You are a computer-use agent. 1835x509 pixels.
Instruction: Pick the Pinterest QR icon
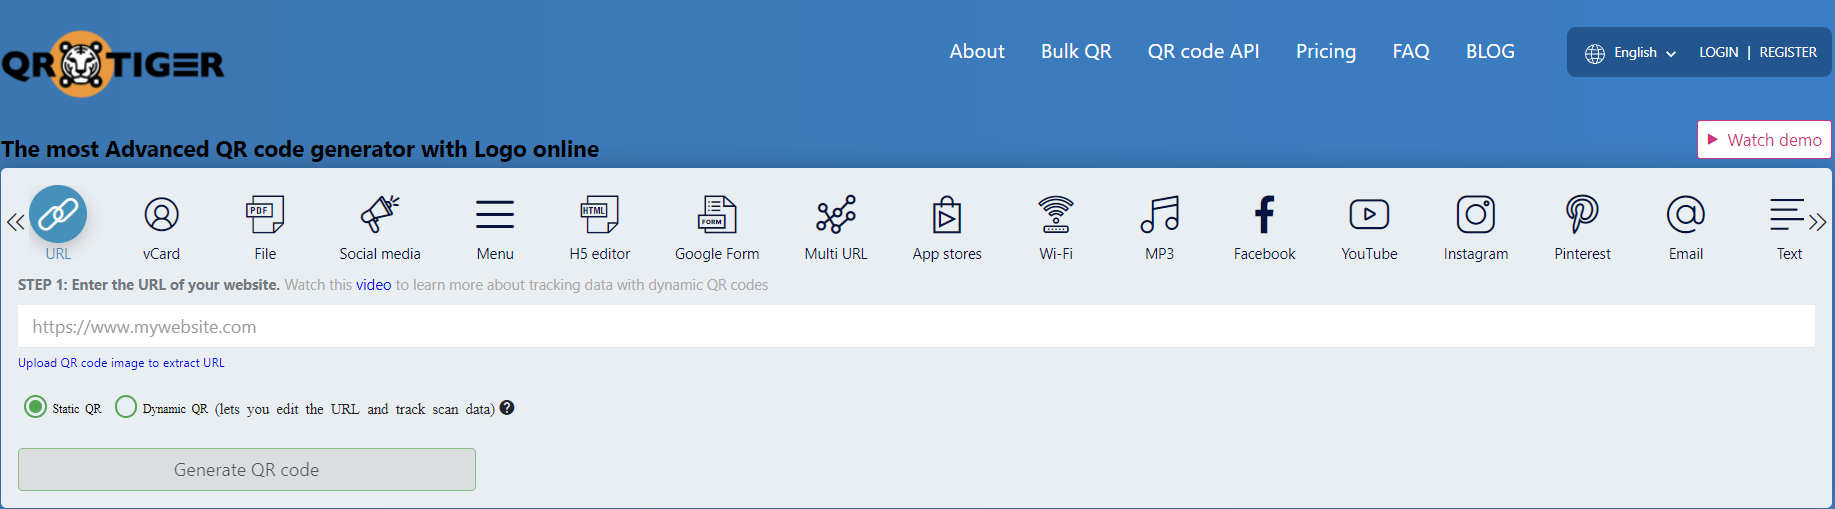[x=1582, y=214]
